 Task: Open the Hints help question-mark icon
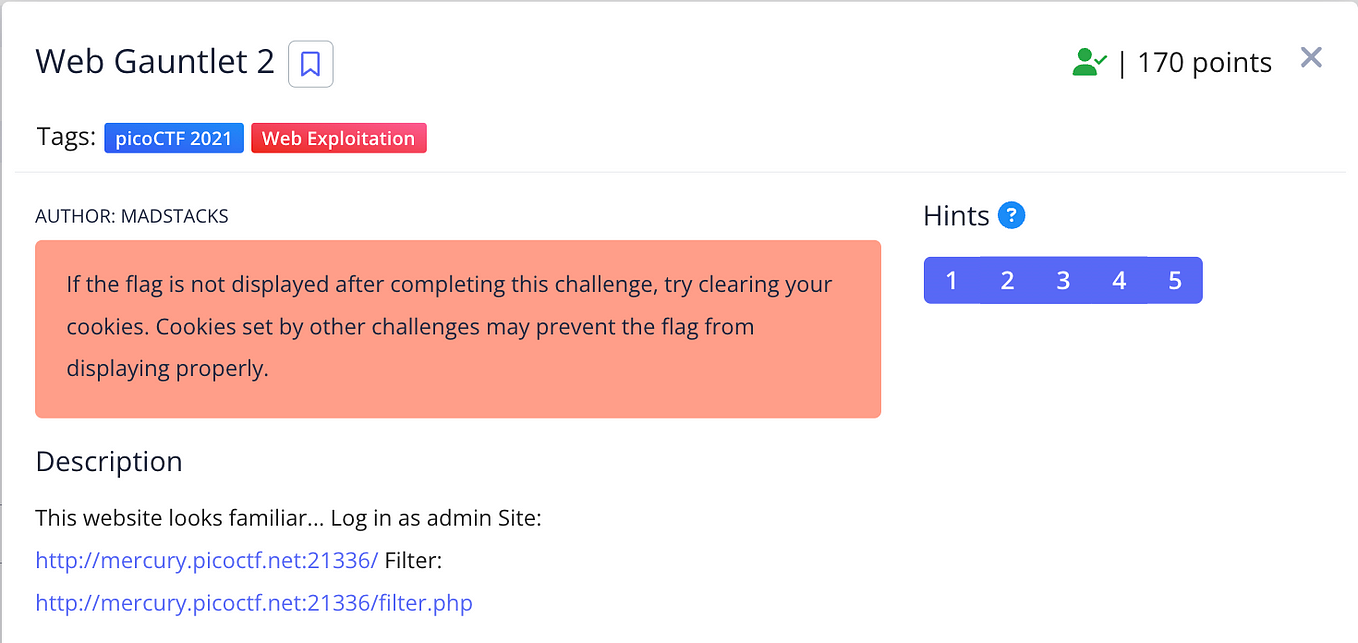1012,215
